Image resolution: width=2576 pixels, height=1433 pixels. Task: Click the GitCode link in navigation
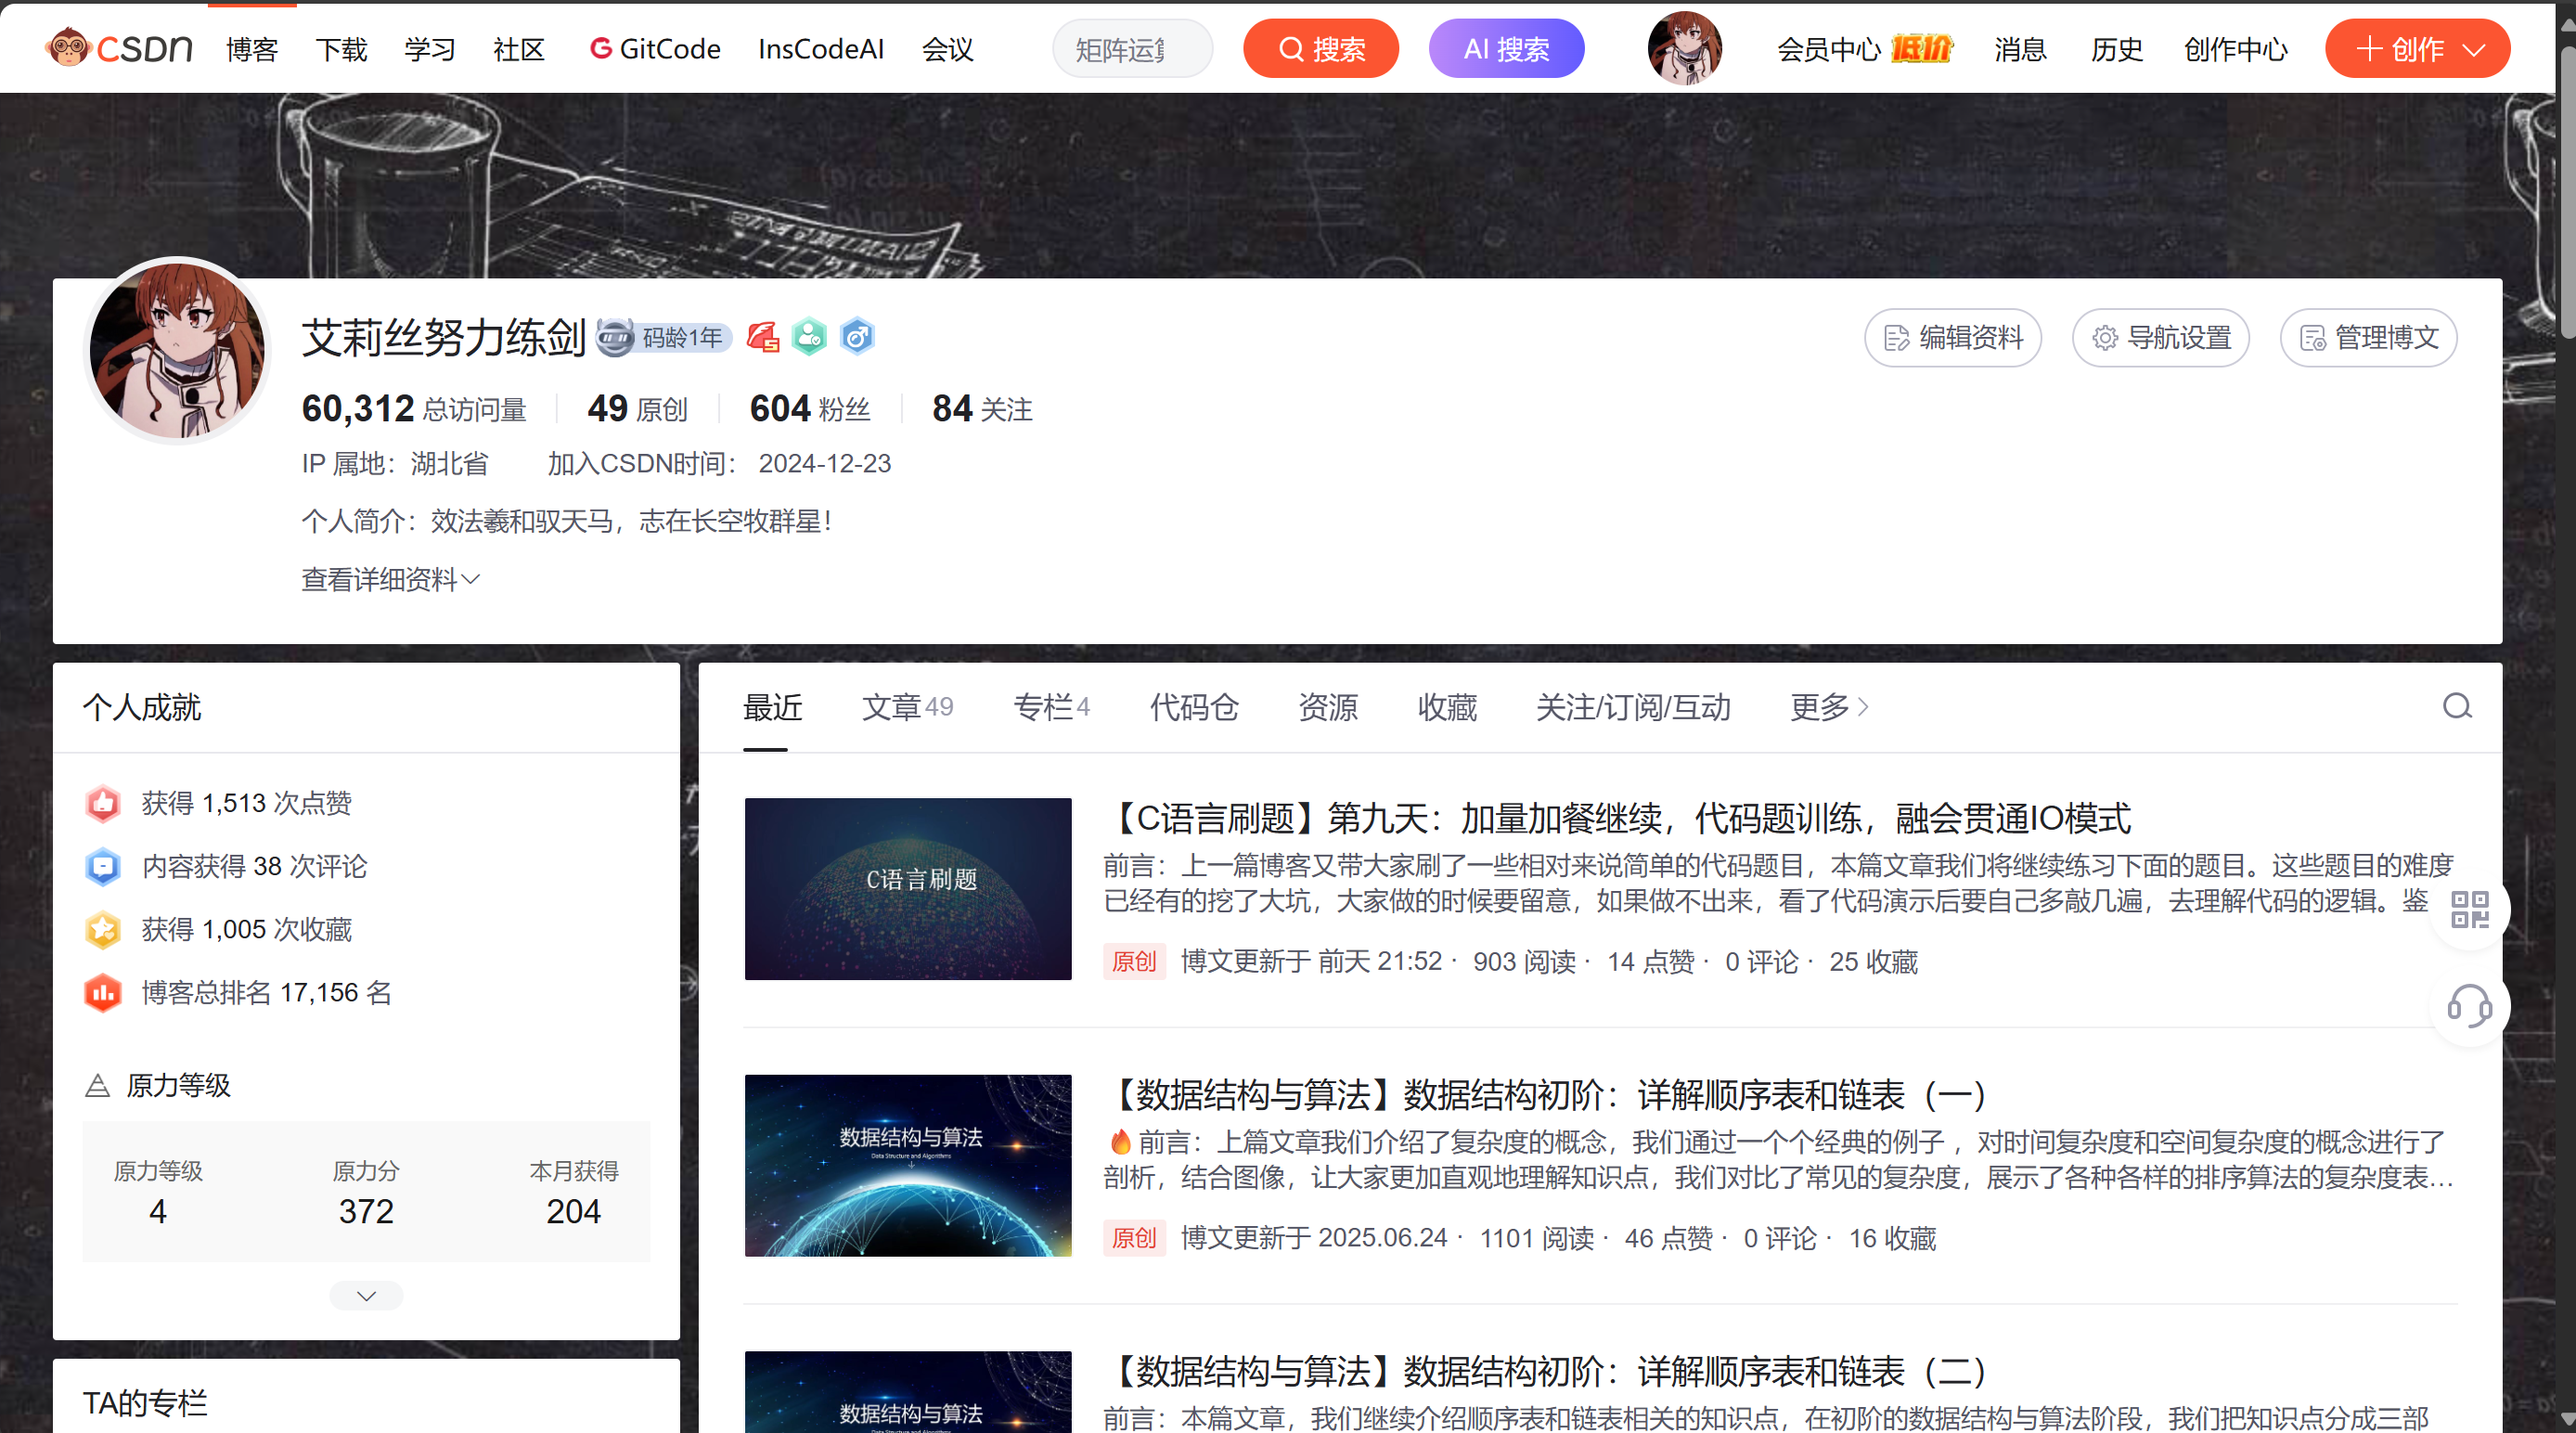coord(655,48)
